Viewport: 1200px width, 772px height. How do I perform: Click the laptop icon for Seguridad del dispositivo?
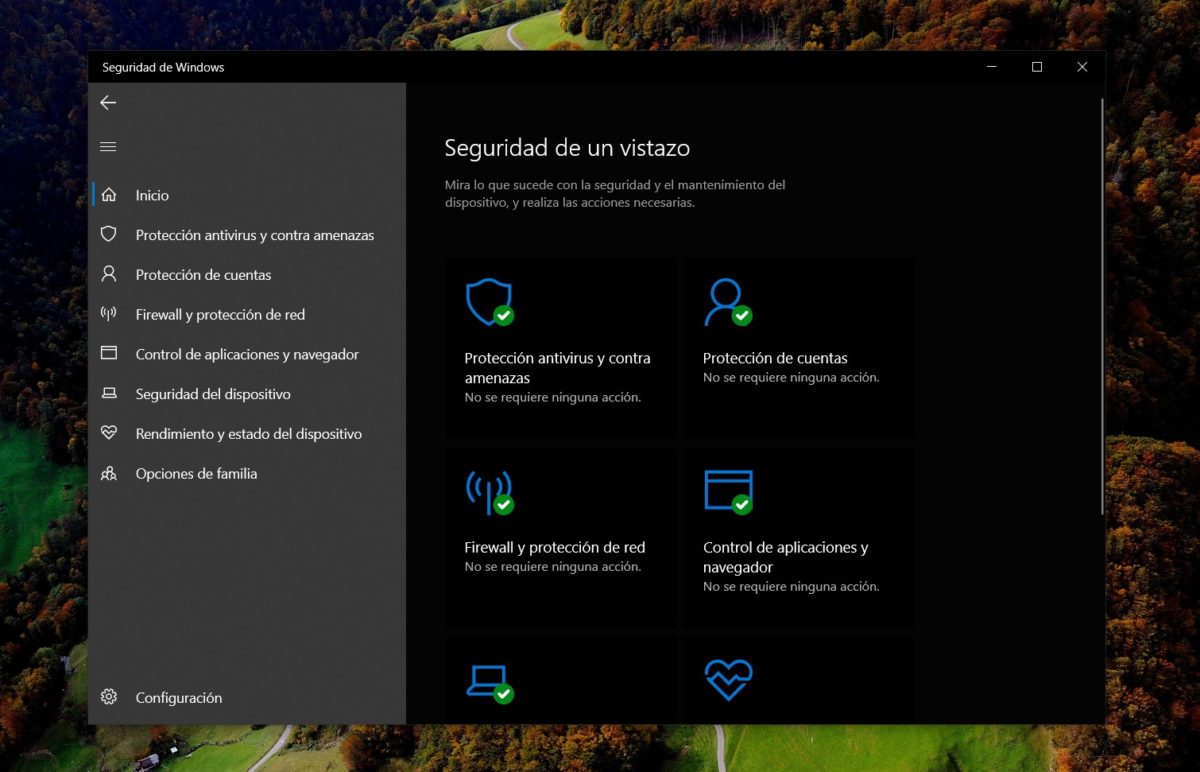click(x=109, y=394)
